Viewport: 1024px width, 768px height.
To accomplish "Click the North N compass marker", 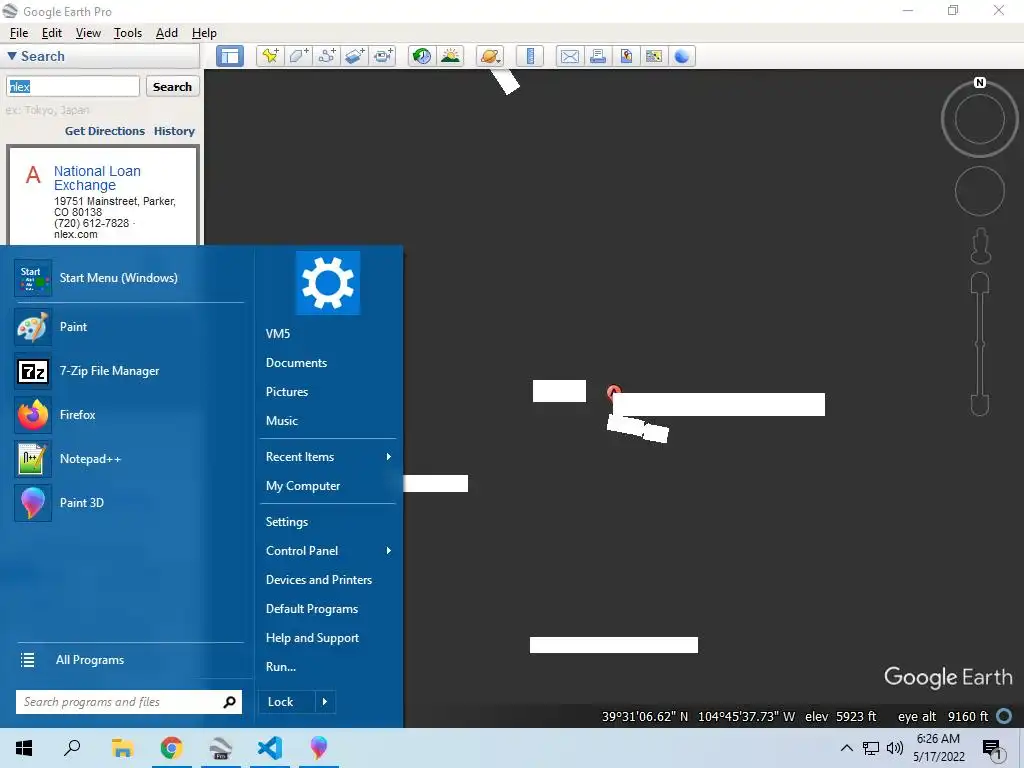I will tap(980, 82).
